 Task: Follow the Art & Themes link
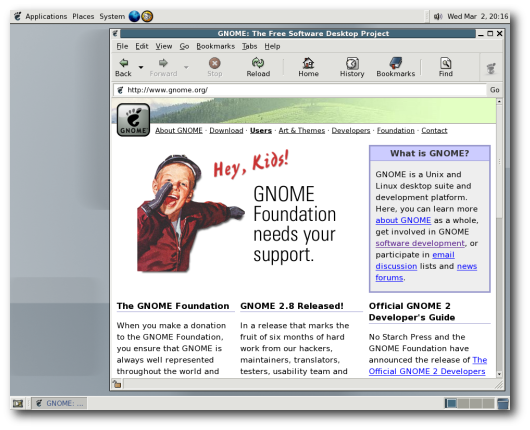point(302,130)
